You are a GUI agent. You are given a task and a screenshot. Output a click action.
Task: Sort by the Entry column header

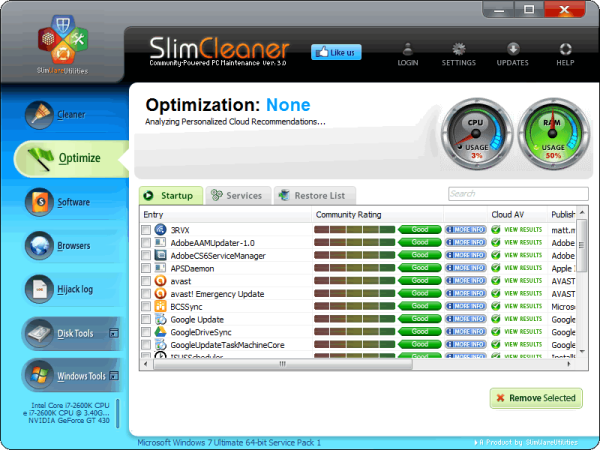(x=226, y=215)
